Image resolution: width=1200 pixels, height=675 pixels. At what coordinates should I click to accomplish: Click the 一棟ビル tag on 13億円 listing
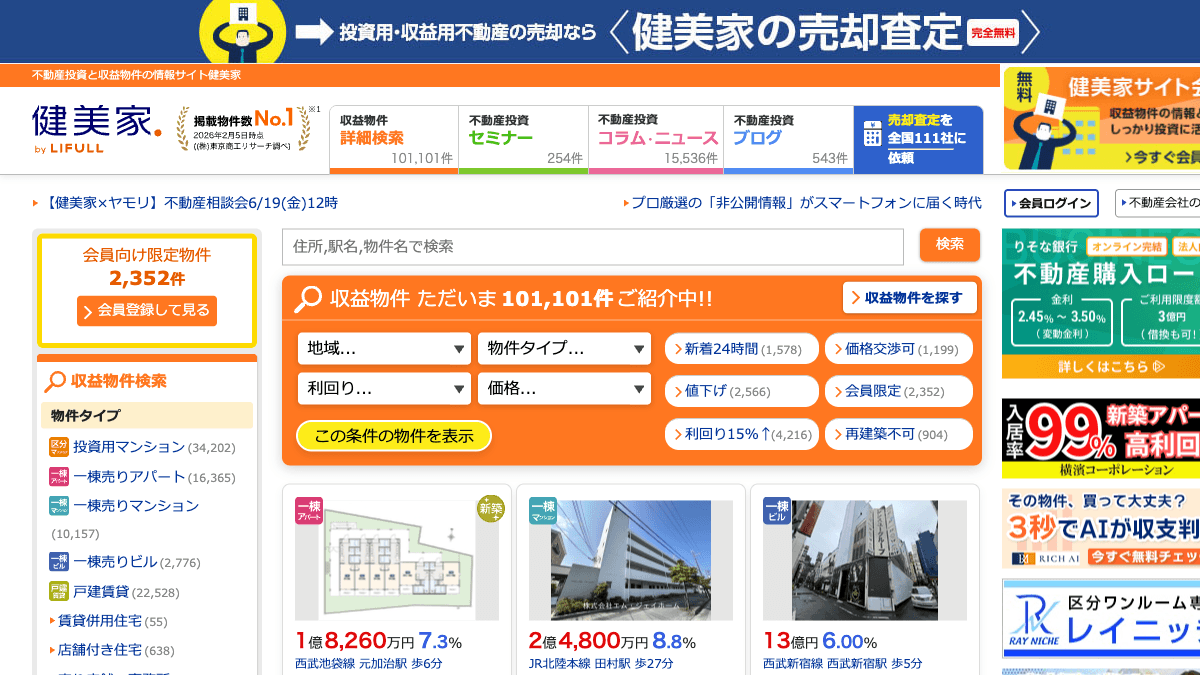point(777,511)
